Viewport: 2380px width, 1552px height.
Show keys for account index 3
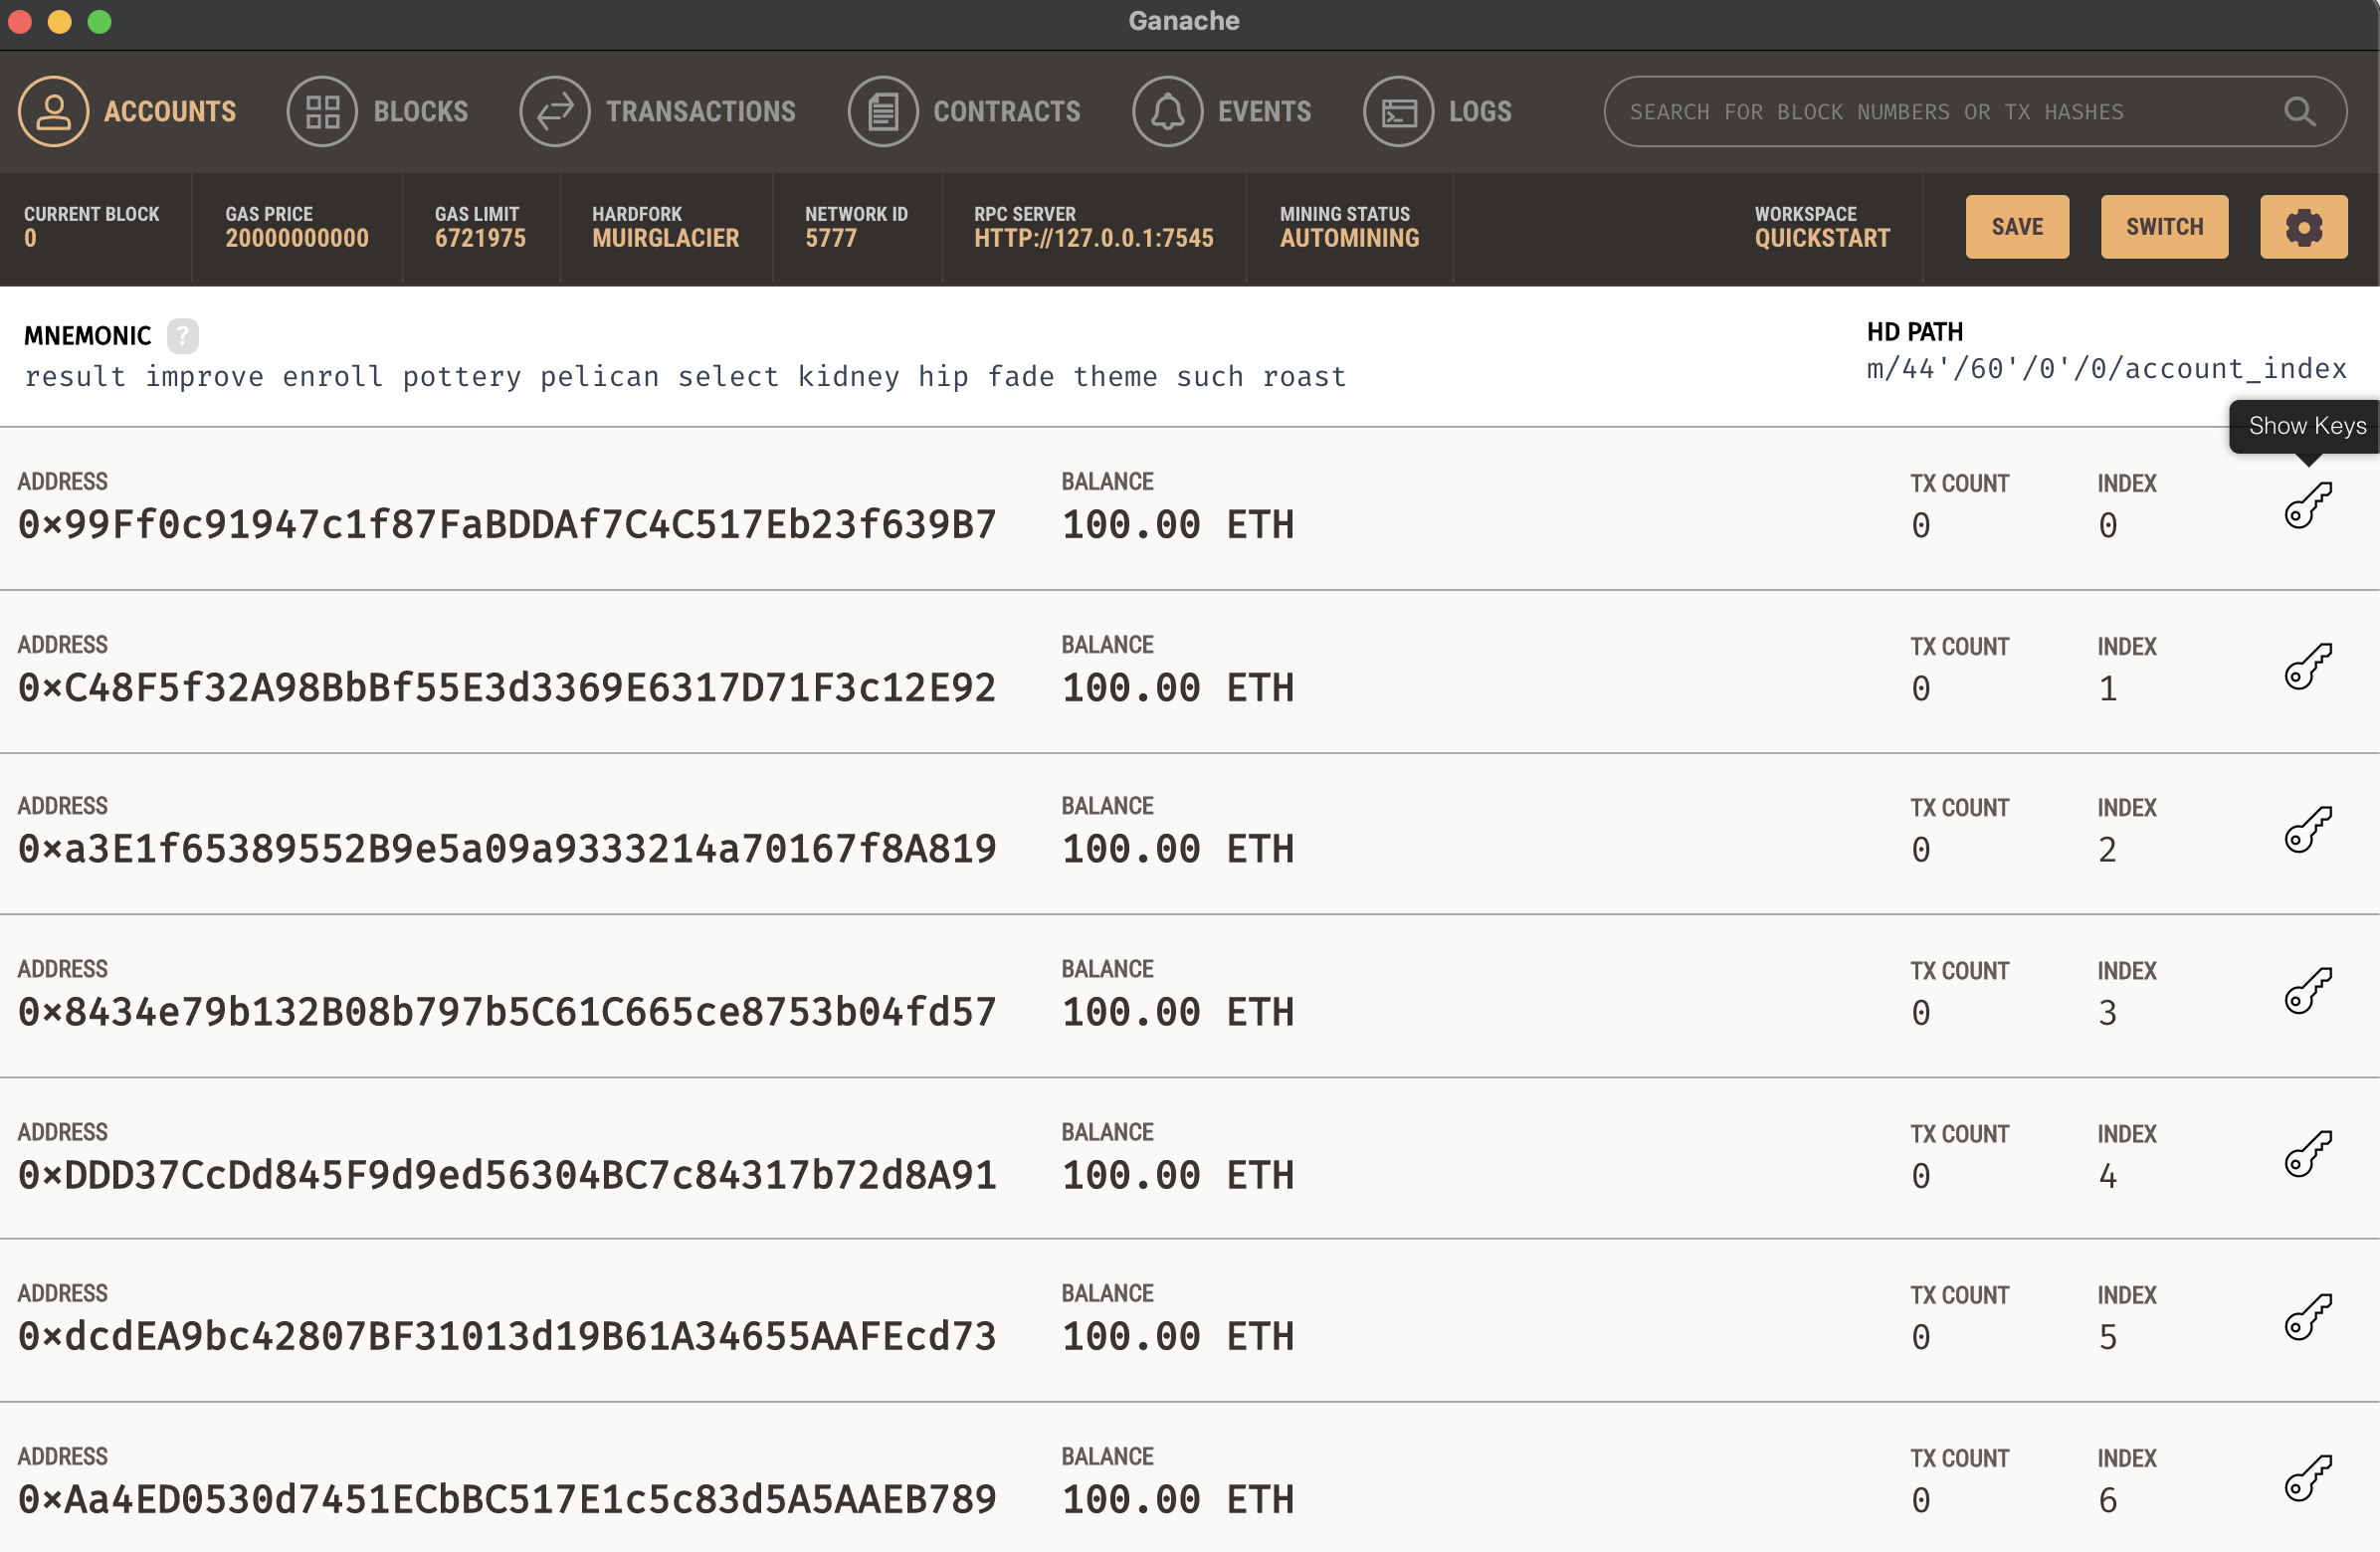click(2308, 991)
